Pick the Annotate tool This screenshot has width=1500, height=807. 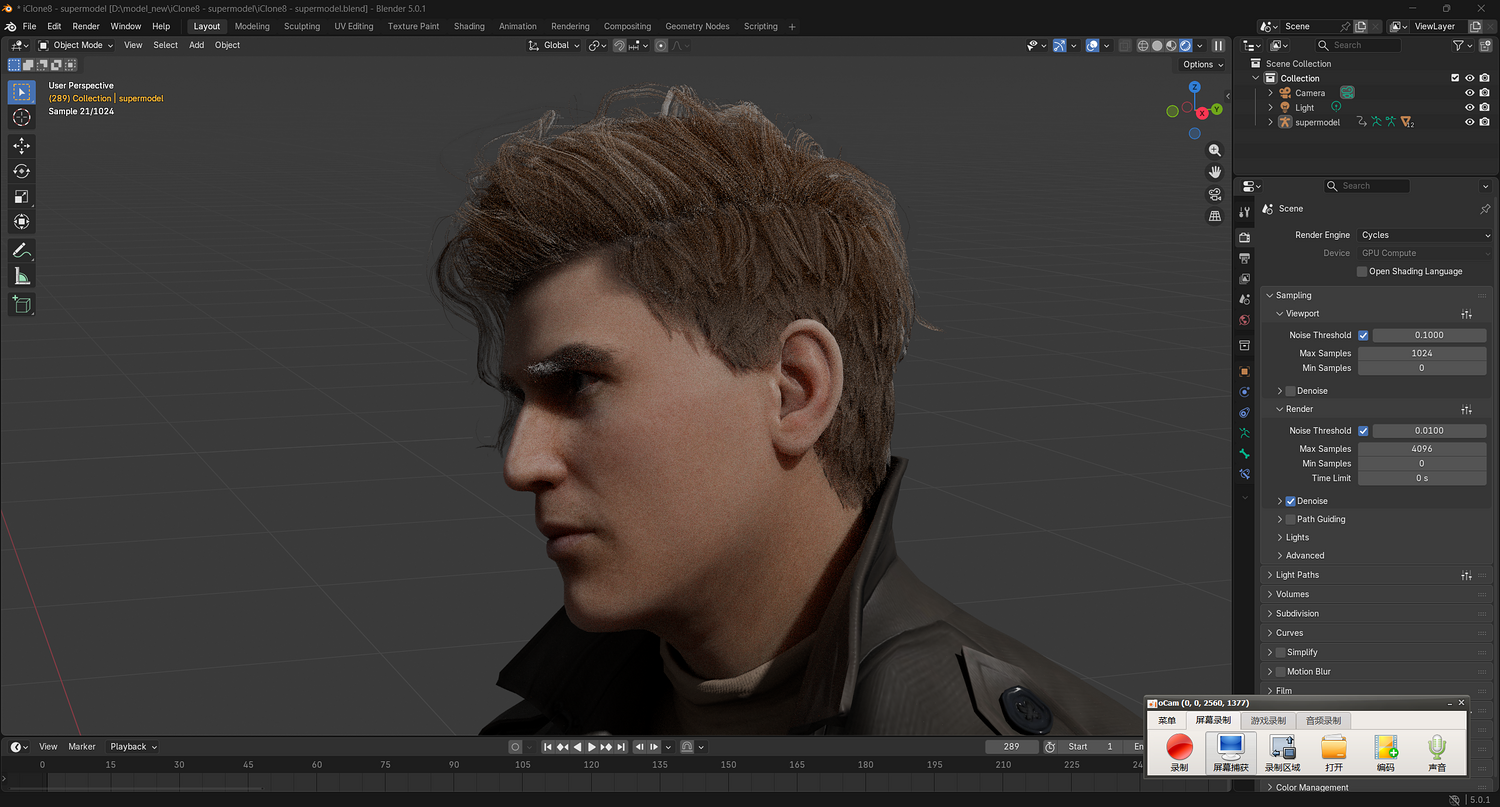click(21, 250)
